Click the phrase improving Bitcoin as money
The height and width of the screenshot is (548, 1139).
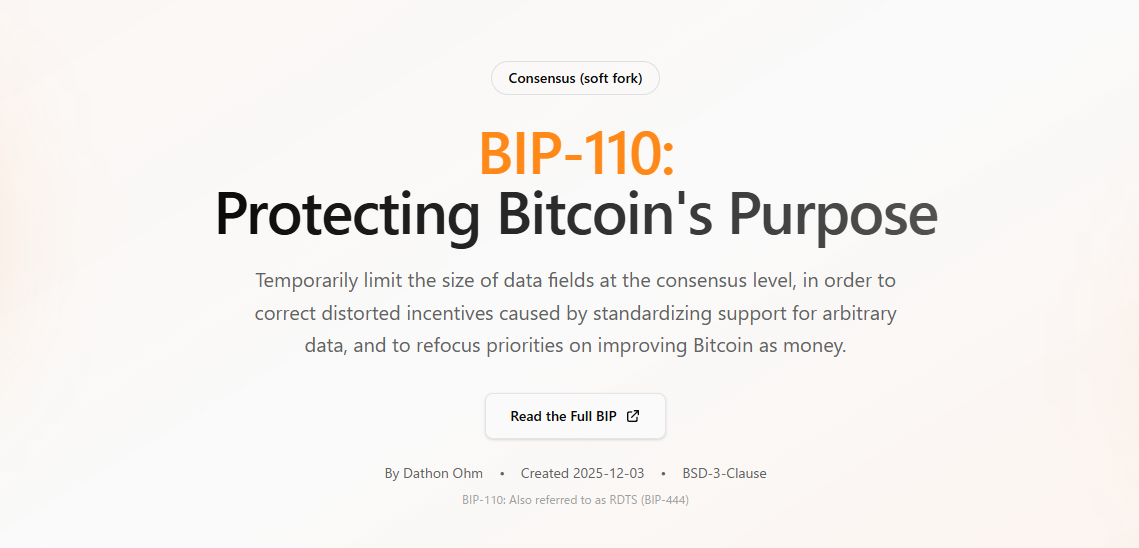point(722,346)
